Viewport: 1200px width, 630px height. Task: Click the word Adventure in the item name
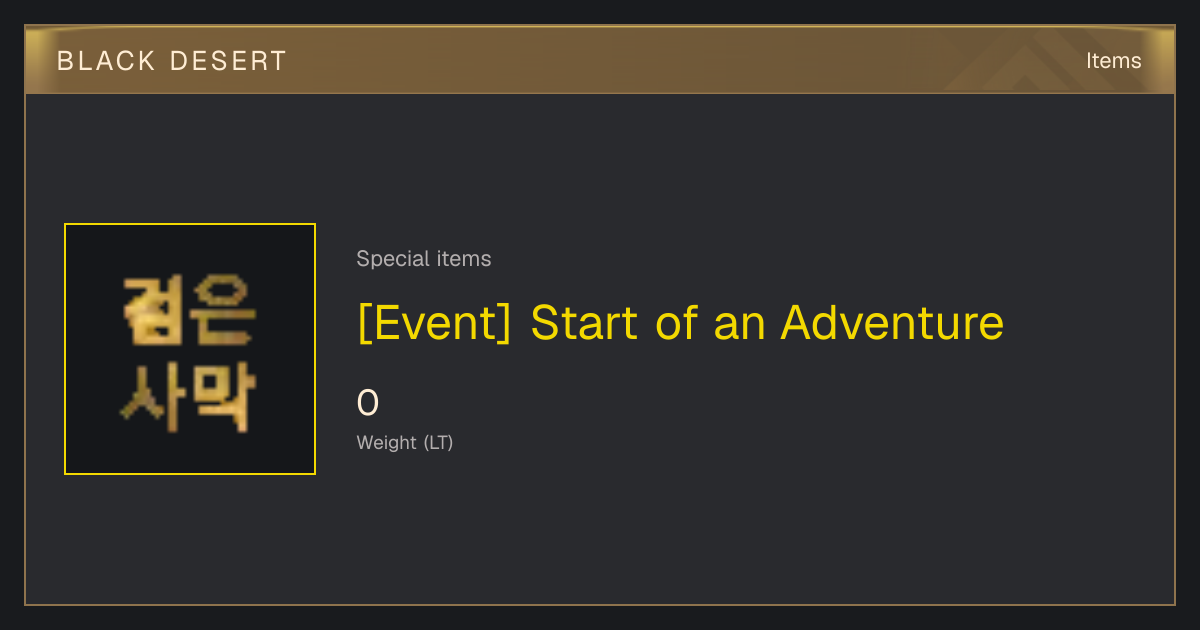892,322
